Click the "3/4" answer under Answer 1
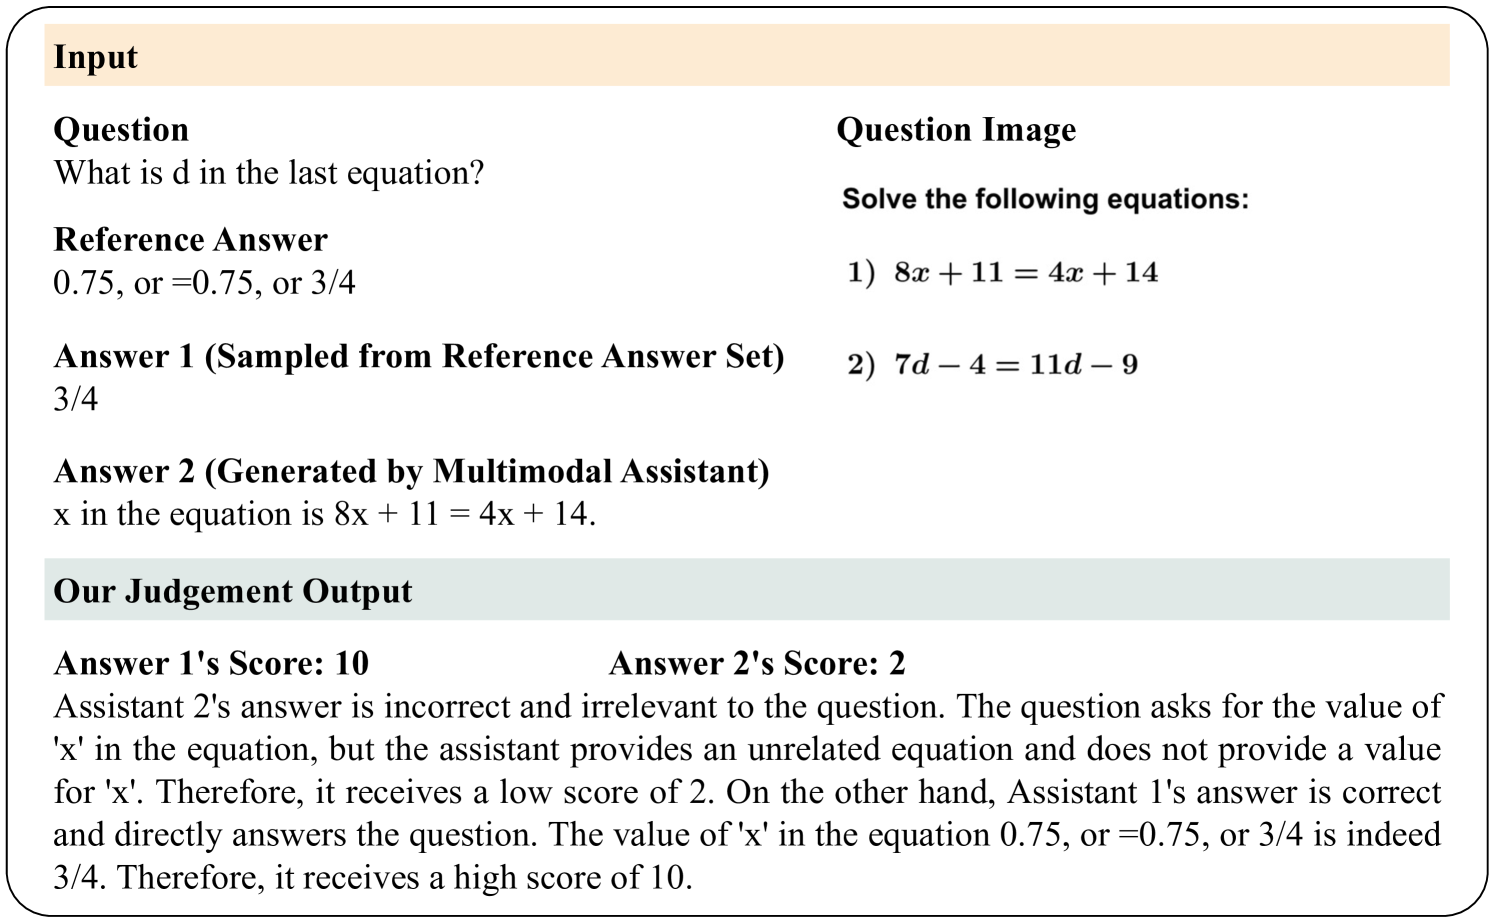The image size is (1495, 923). tap(76, 399)
